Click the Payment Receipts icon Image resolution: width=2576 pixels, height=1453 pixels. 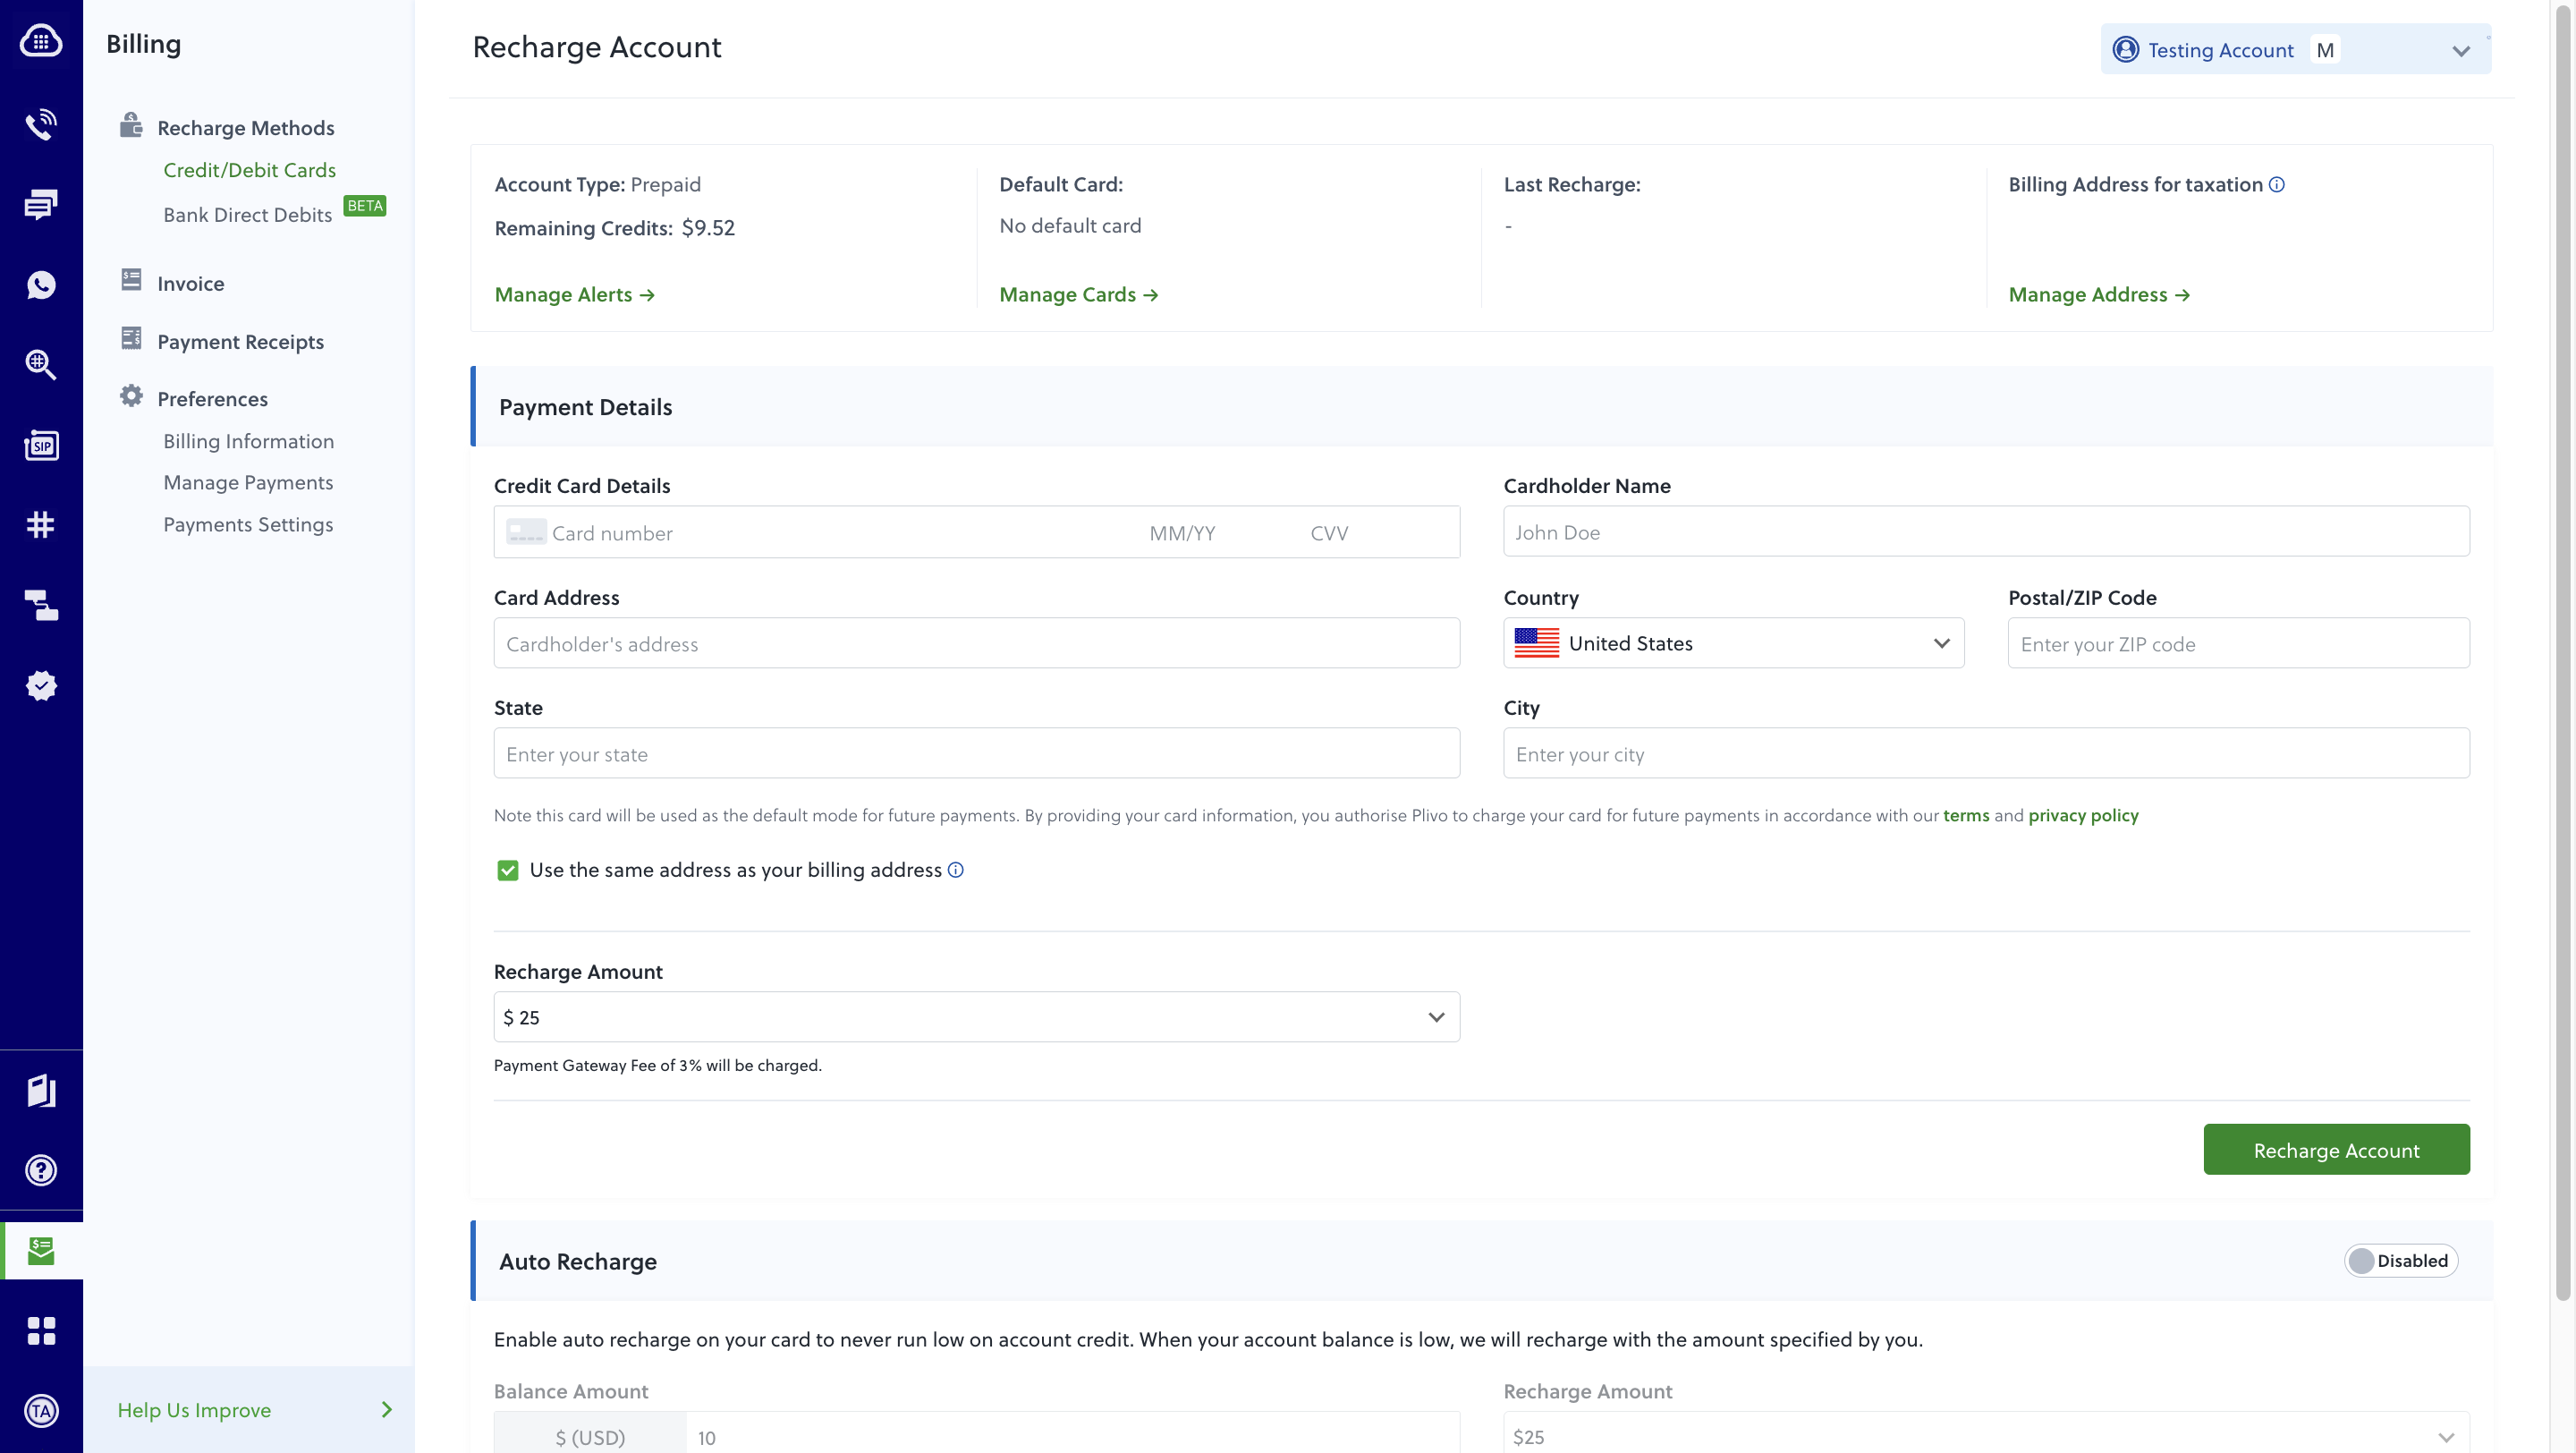tap(131, 338)
